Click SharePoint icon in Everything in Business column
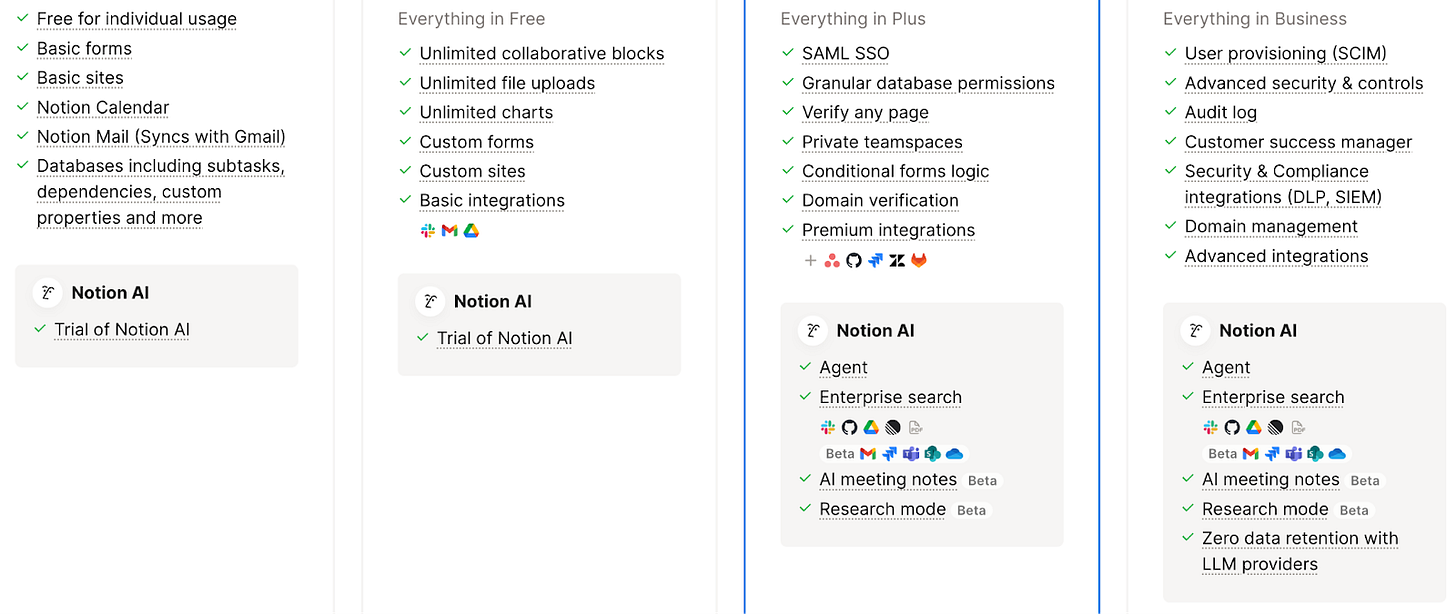The height and width of the screenshot is (614, 1456). [x=1315, y=454]
